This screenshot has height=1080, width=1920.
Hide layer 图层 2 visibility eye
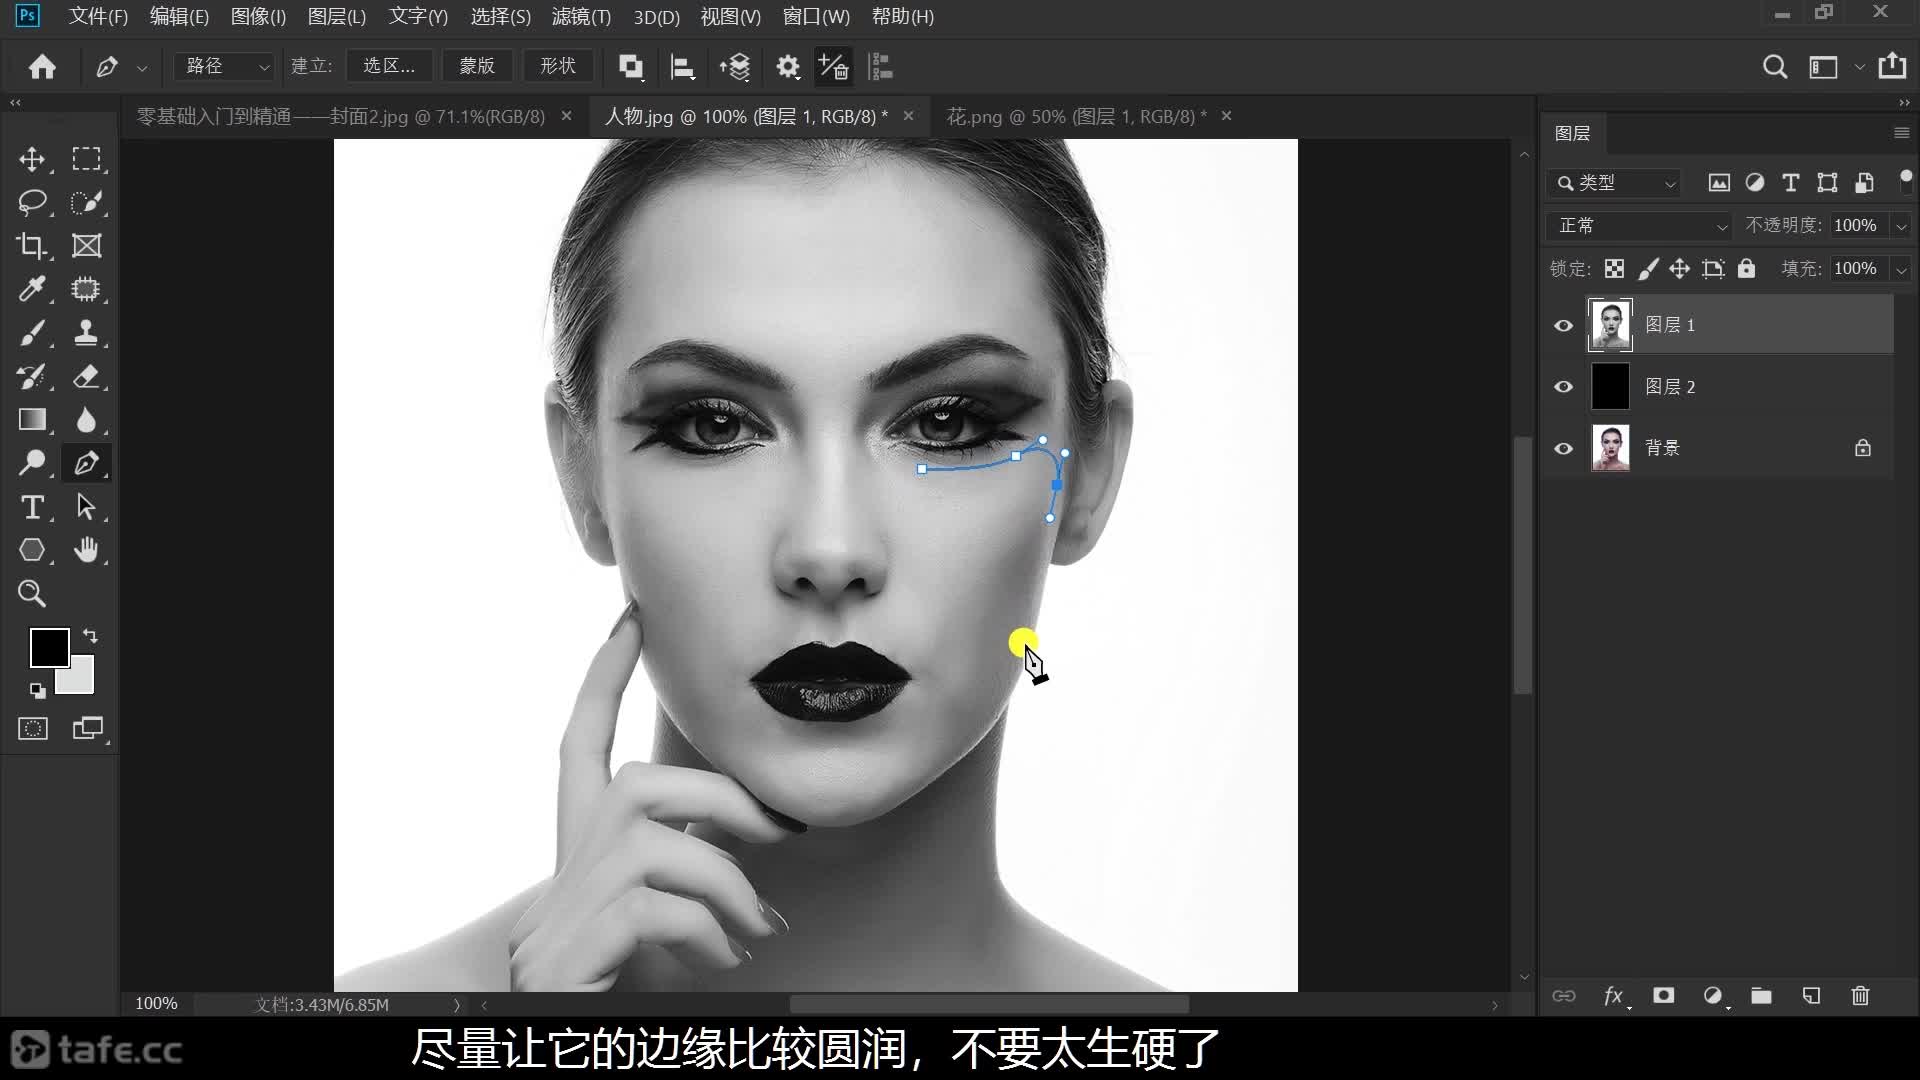[x=1564, y=387]
